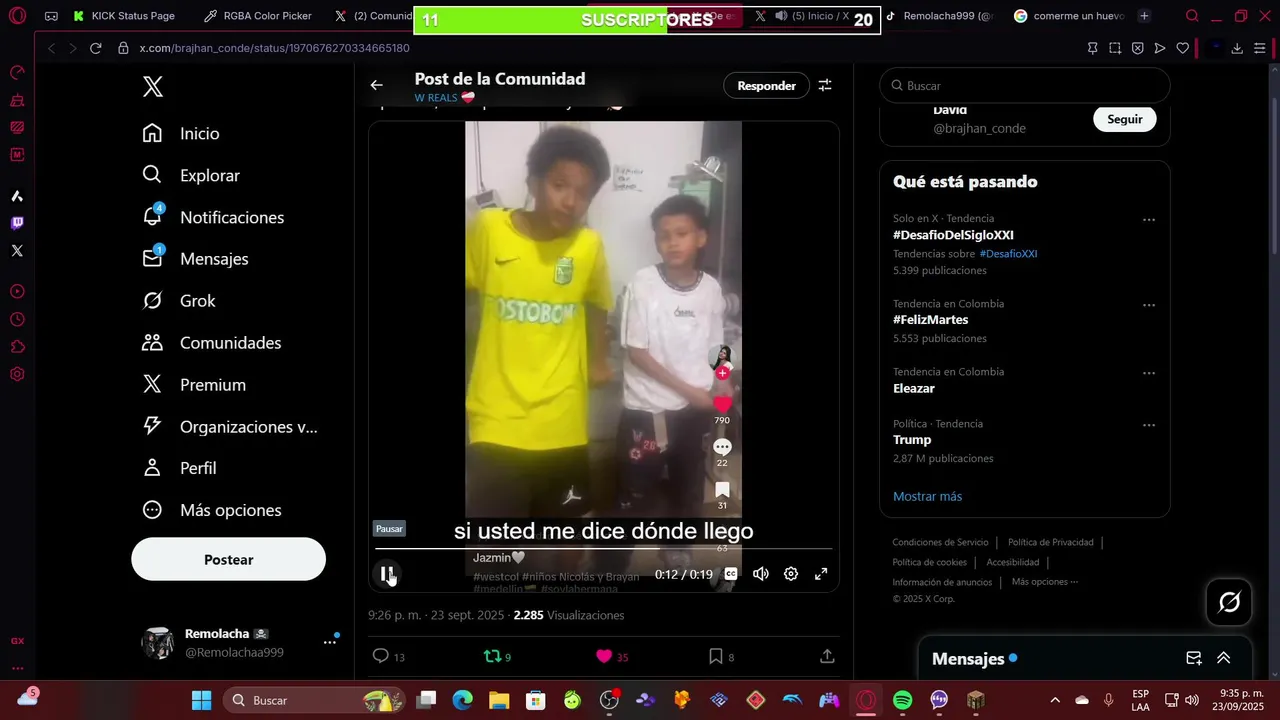Open Spotify from the taskbar
Screen dimensions: 1280x720
(902, 700)
